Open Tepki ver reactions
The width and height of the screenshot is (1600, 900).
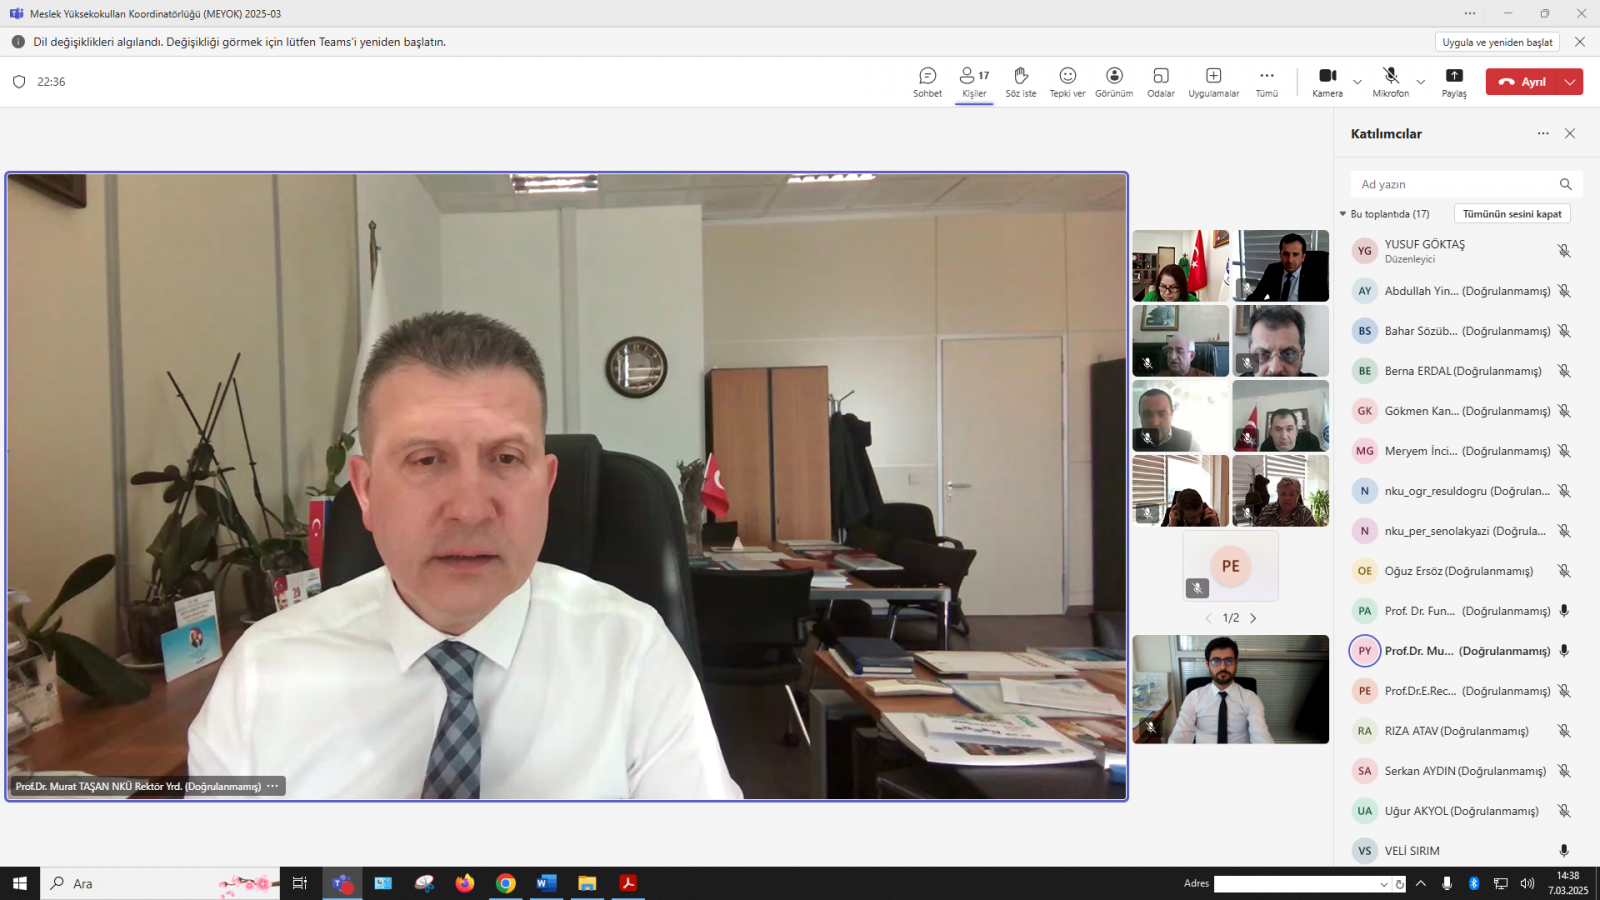pyautogui.click(x=1067, y=82)
